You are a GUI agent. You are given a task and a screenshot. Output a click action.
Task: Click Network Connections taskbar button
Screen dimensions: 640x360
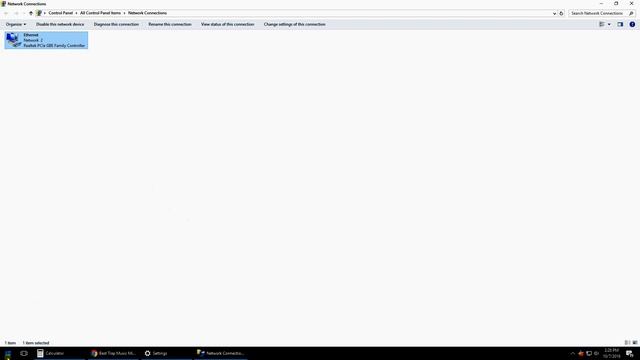221,353
